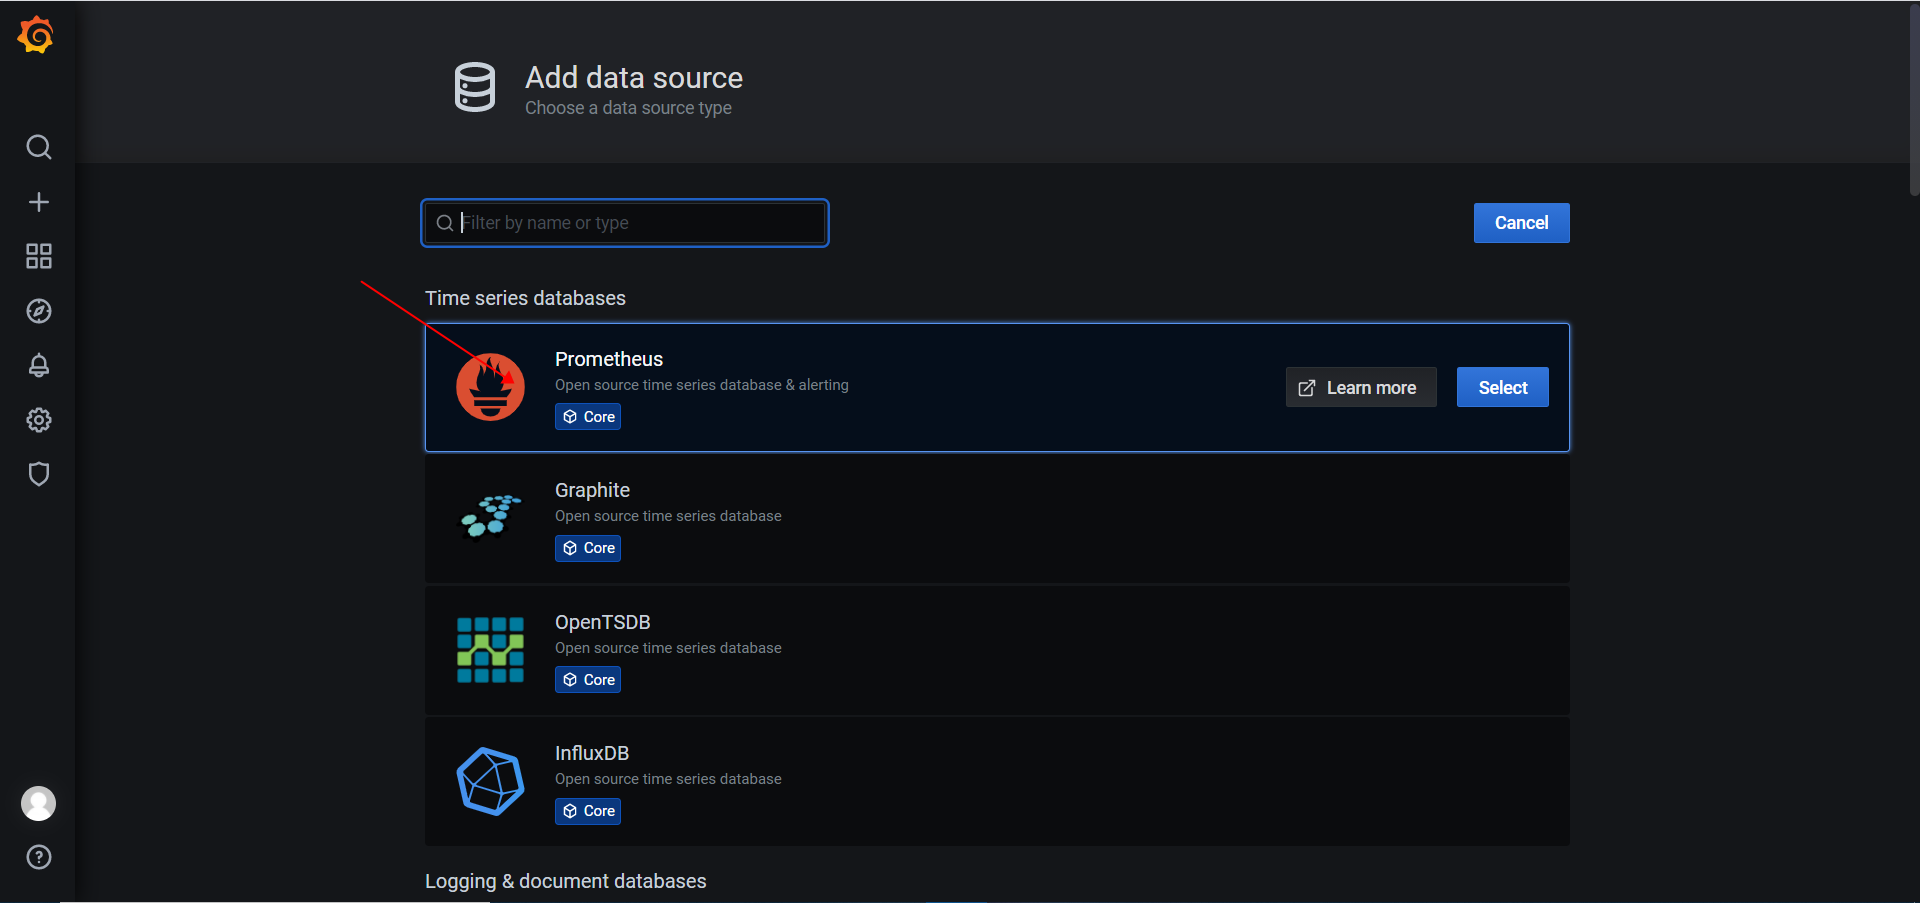Click the Prometheus flame logo
Viewport: 1920px width, 903px height.
click(490, 387)
